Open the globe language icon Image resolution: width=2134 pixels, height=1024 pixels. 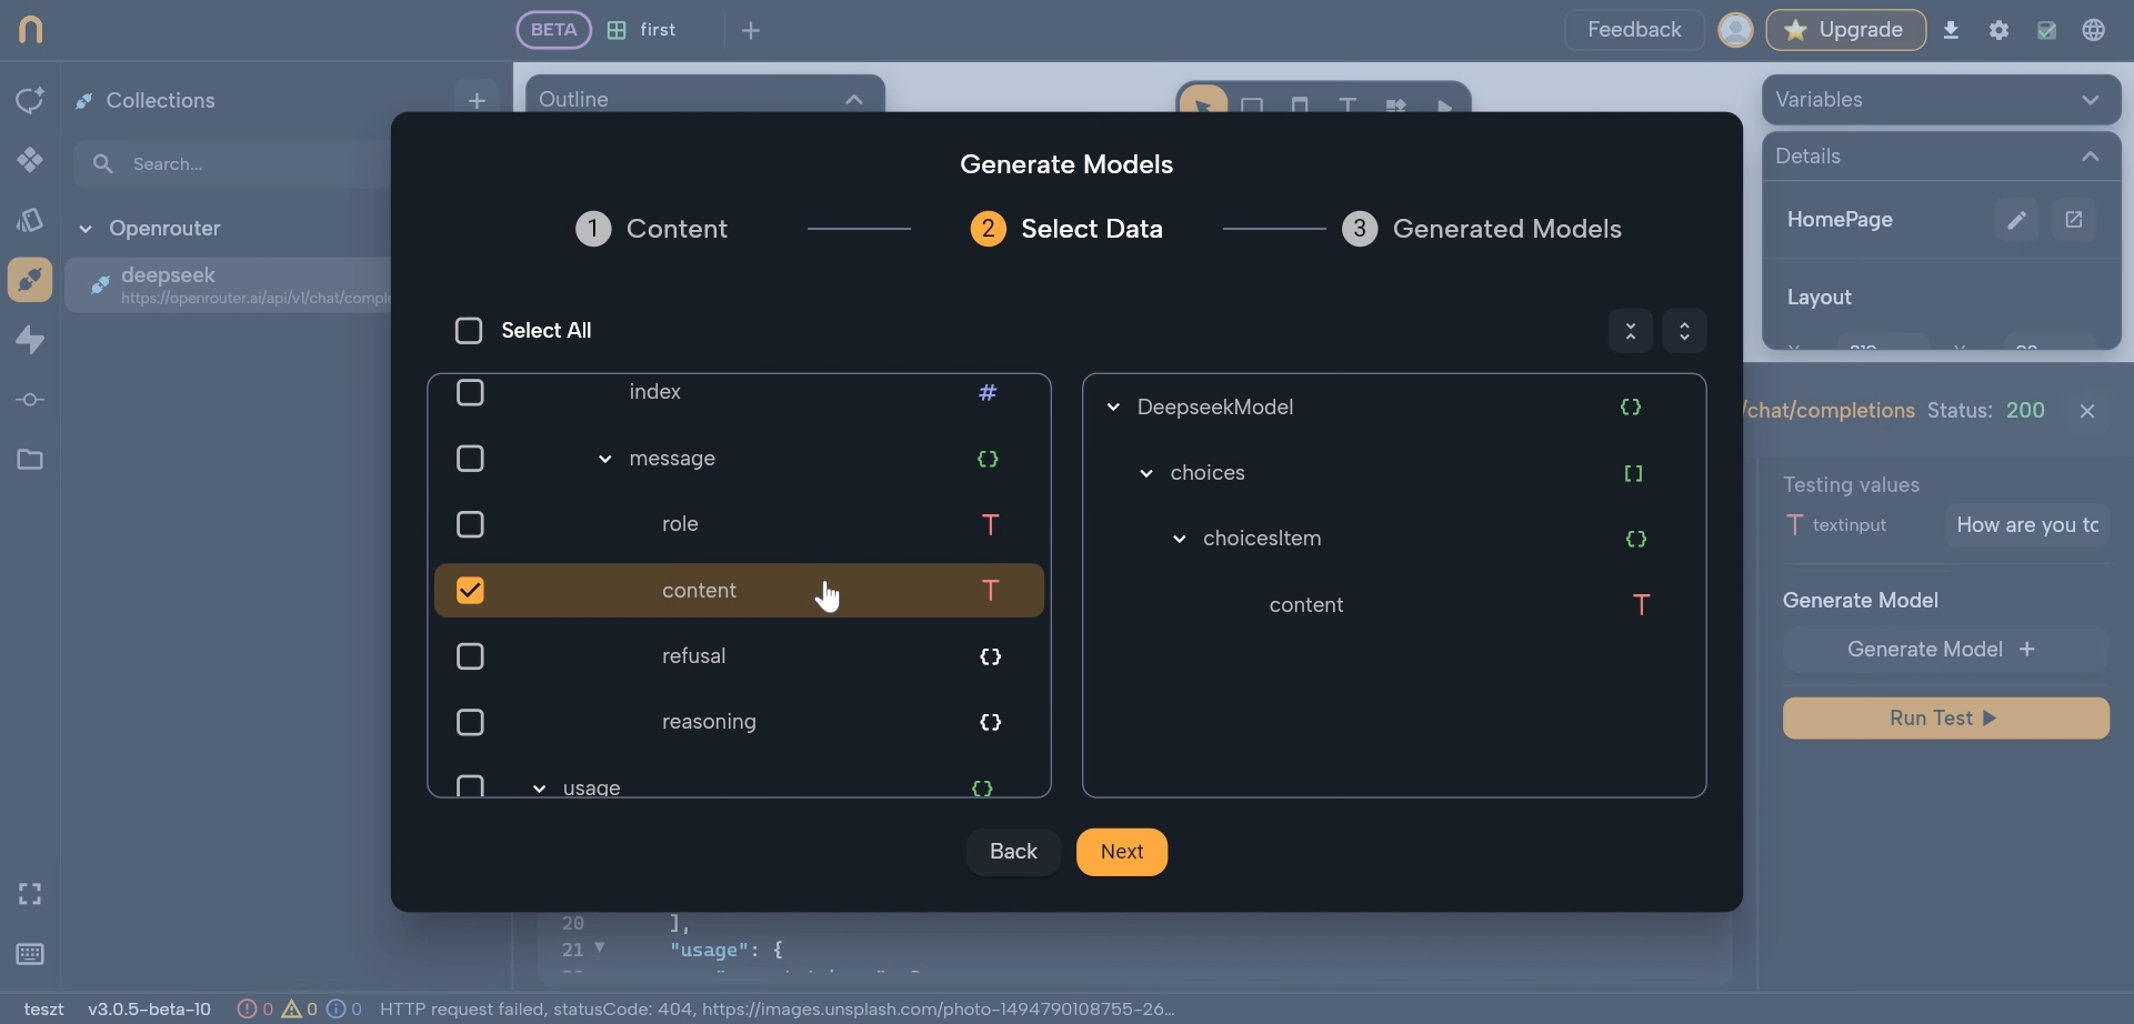2093,30
